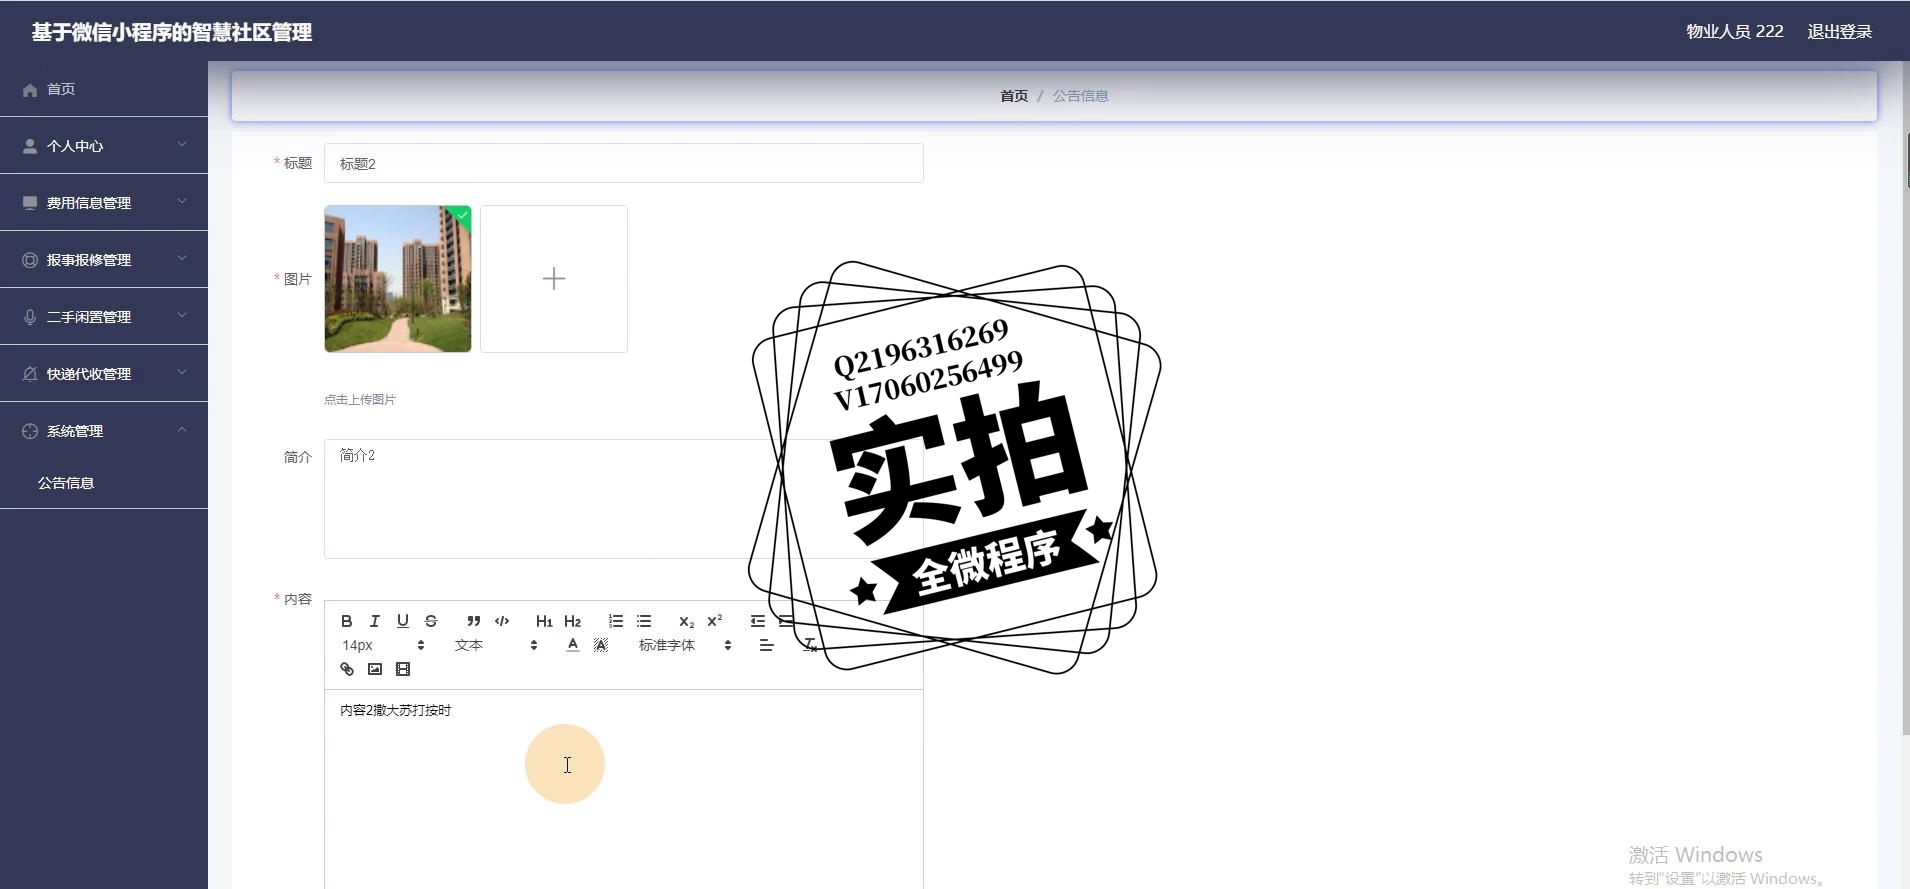
Task: Expand the 费用信息管理 chevron
Action: pyautogui.click(x=182, y=202)
